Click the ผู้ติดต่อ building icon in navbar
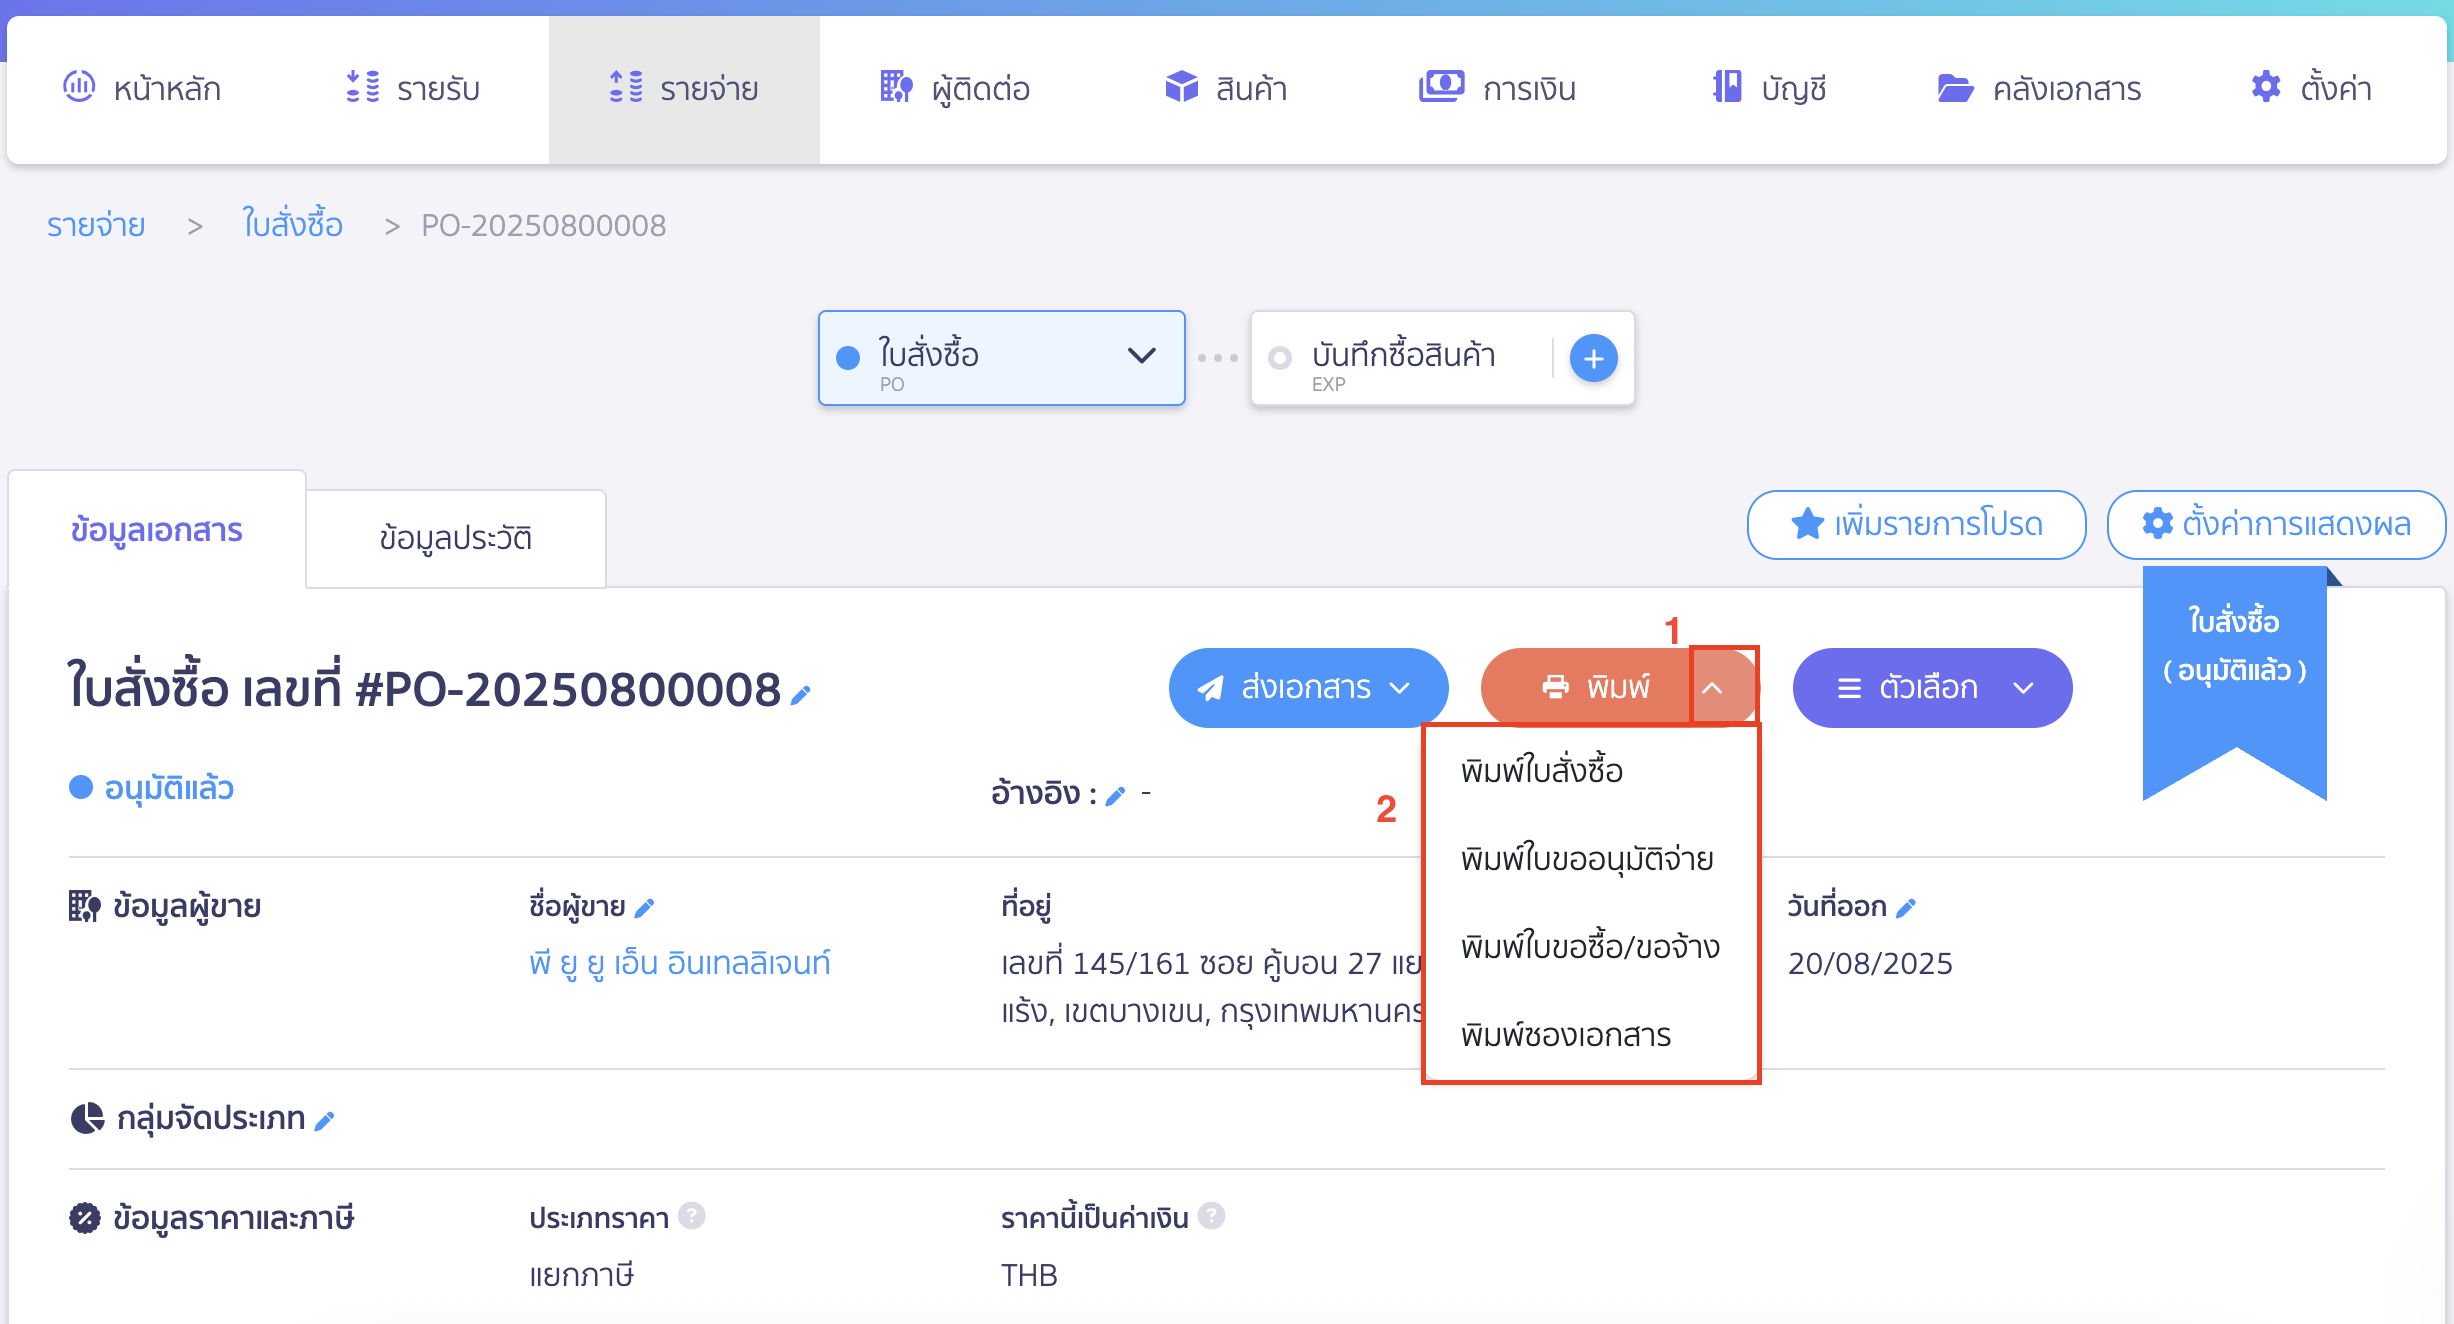 [896, 87]
